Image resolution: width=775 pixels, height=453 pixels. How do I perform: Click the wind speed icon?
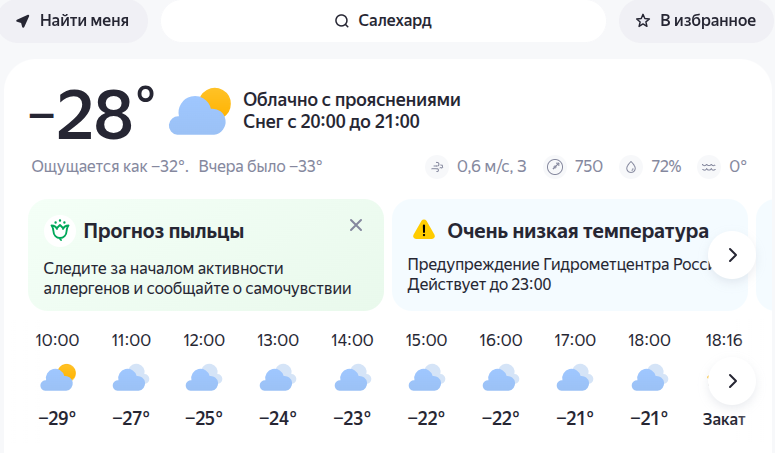[437, 167]
